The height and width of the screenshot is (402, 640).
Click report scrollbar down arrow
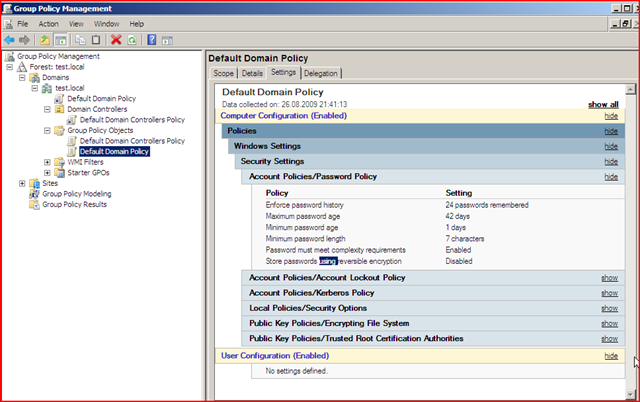pos(631,394)
